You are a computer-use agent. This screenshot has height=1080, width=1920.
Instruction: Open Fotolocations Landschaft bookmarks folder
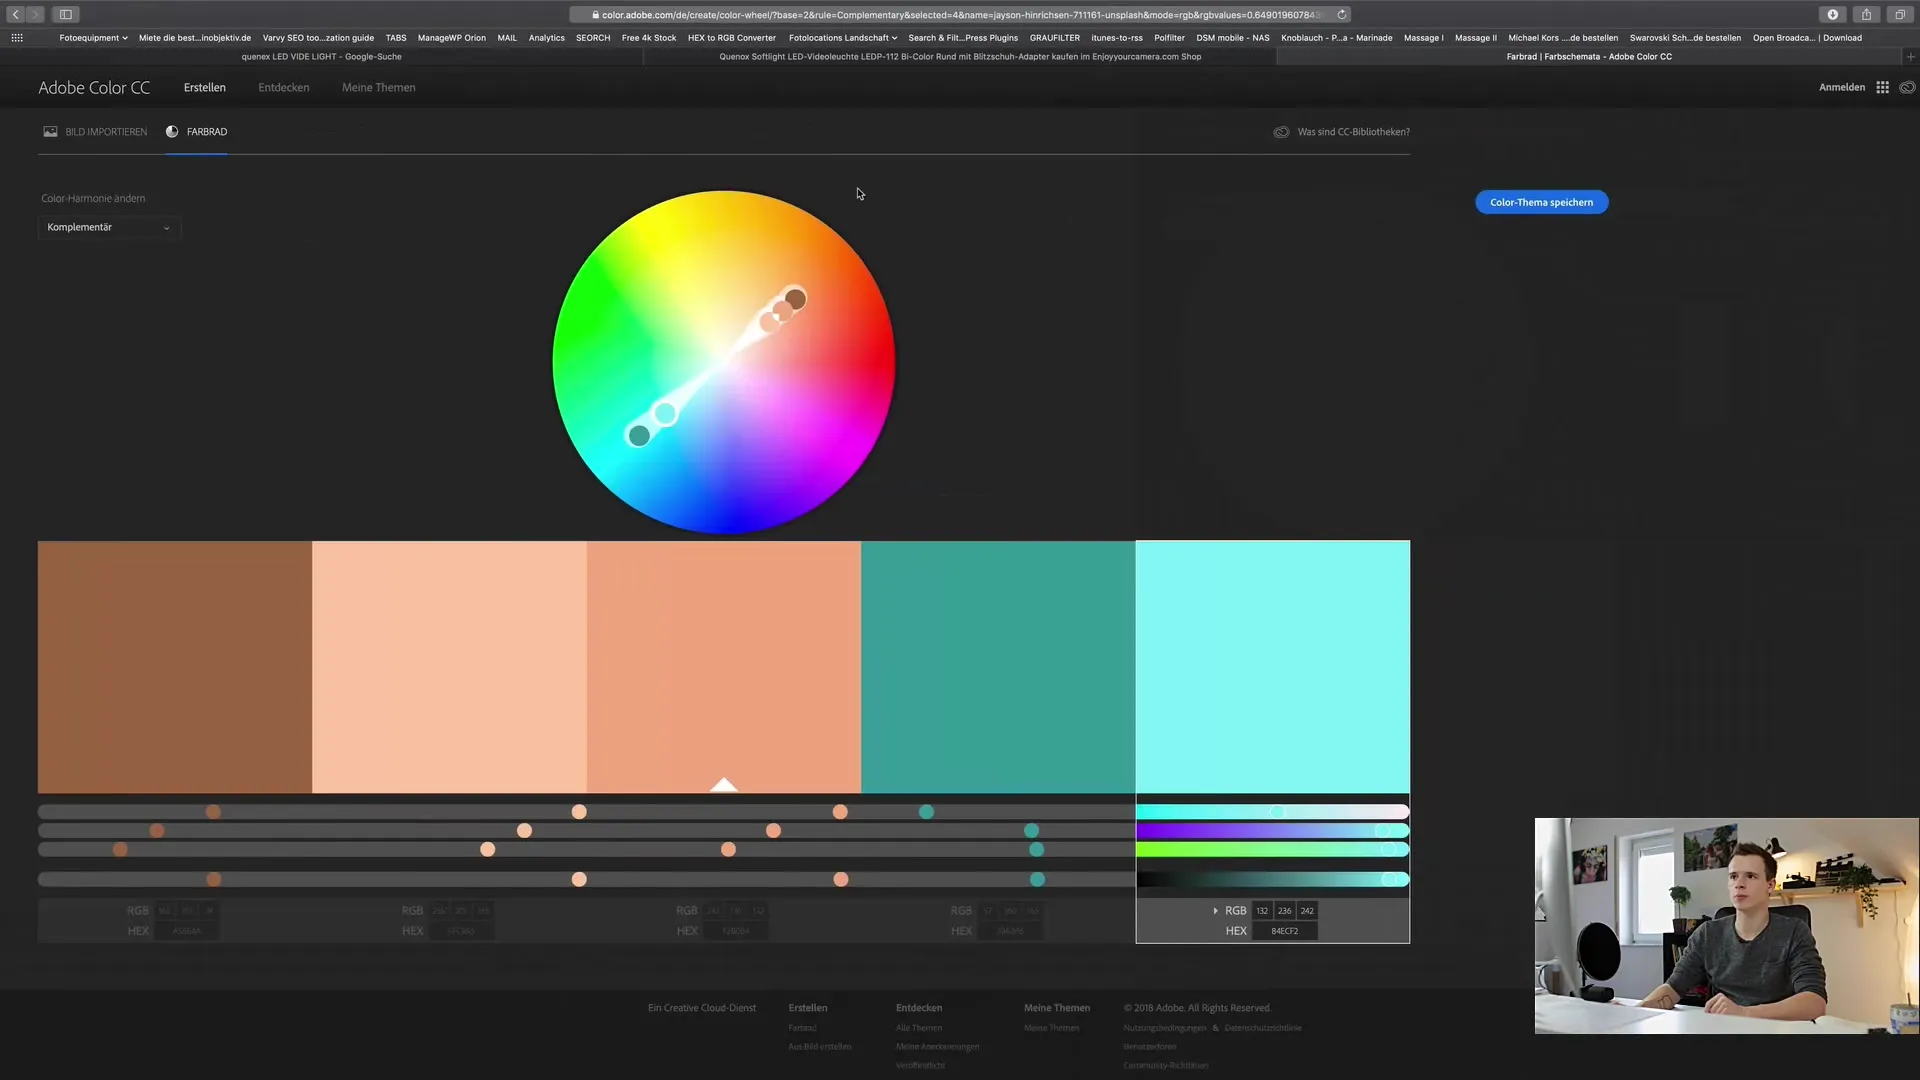[843, 38]
